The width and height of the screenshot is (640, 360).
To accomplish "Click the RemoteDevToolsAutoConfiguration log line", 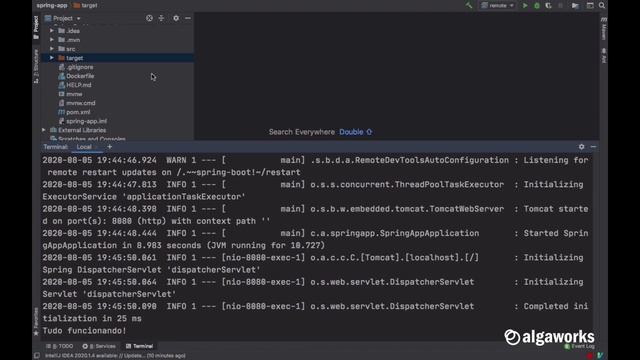I will [315, 166].
